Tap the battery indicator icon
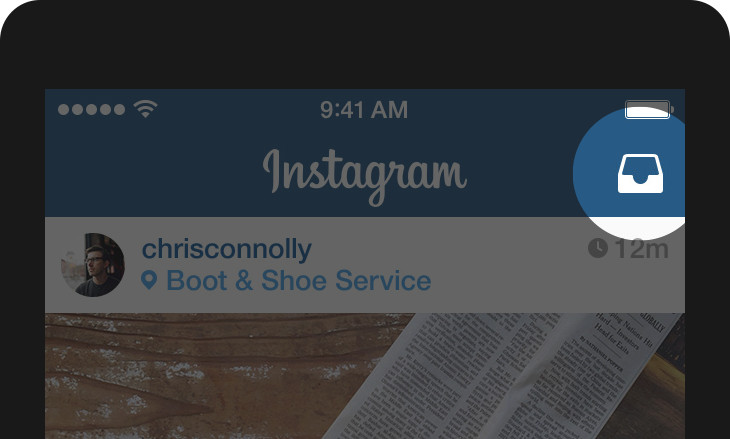 click(649, 109)
